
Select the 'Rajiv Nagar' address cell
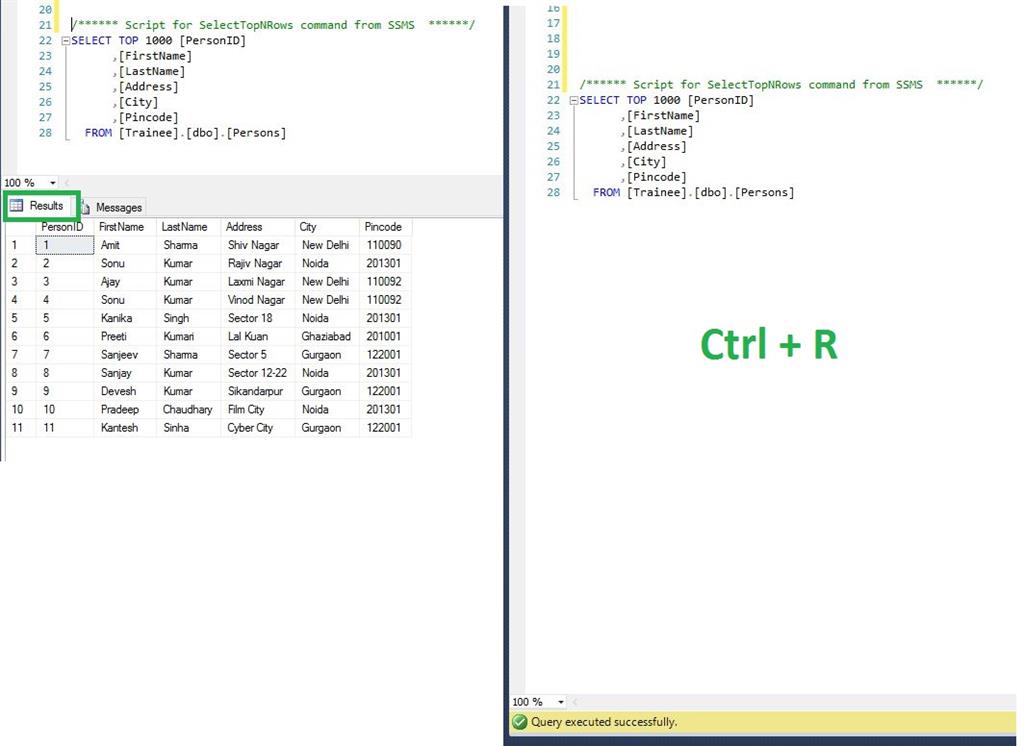pos(257,263)
